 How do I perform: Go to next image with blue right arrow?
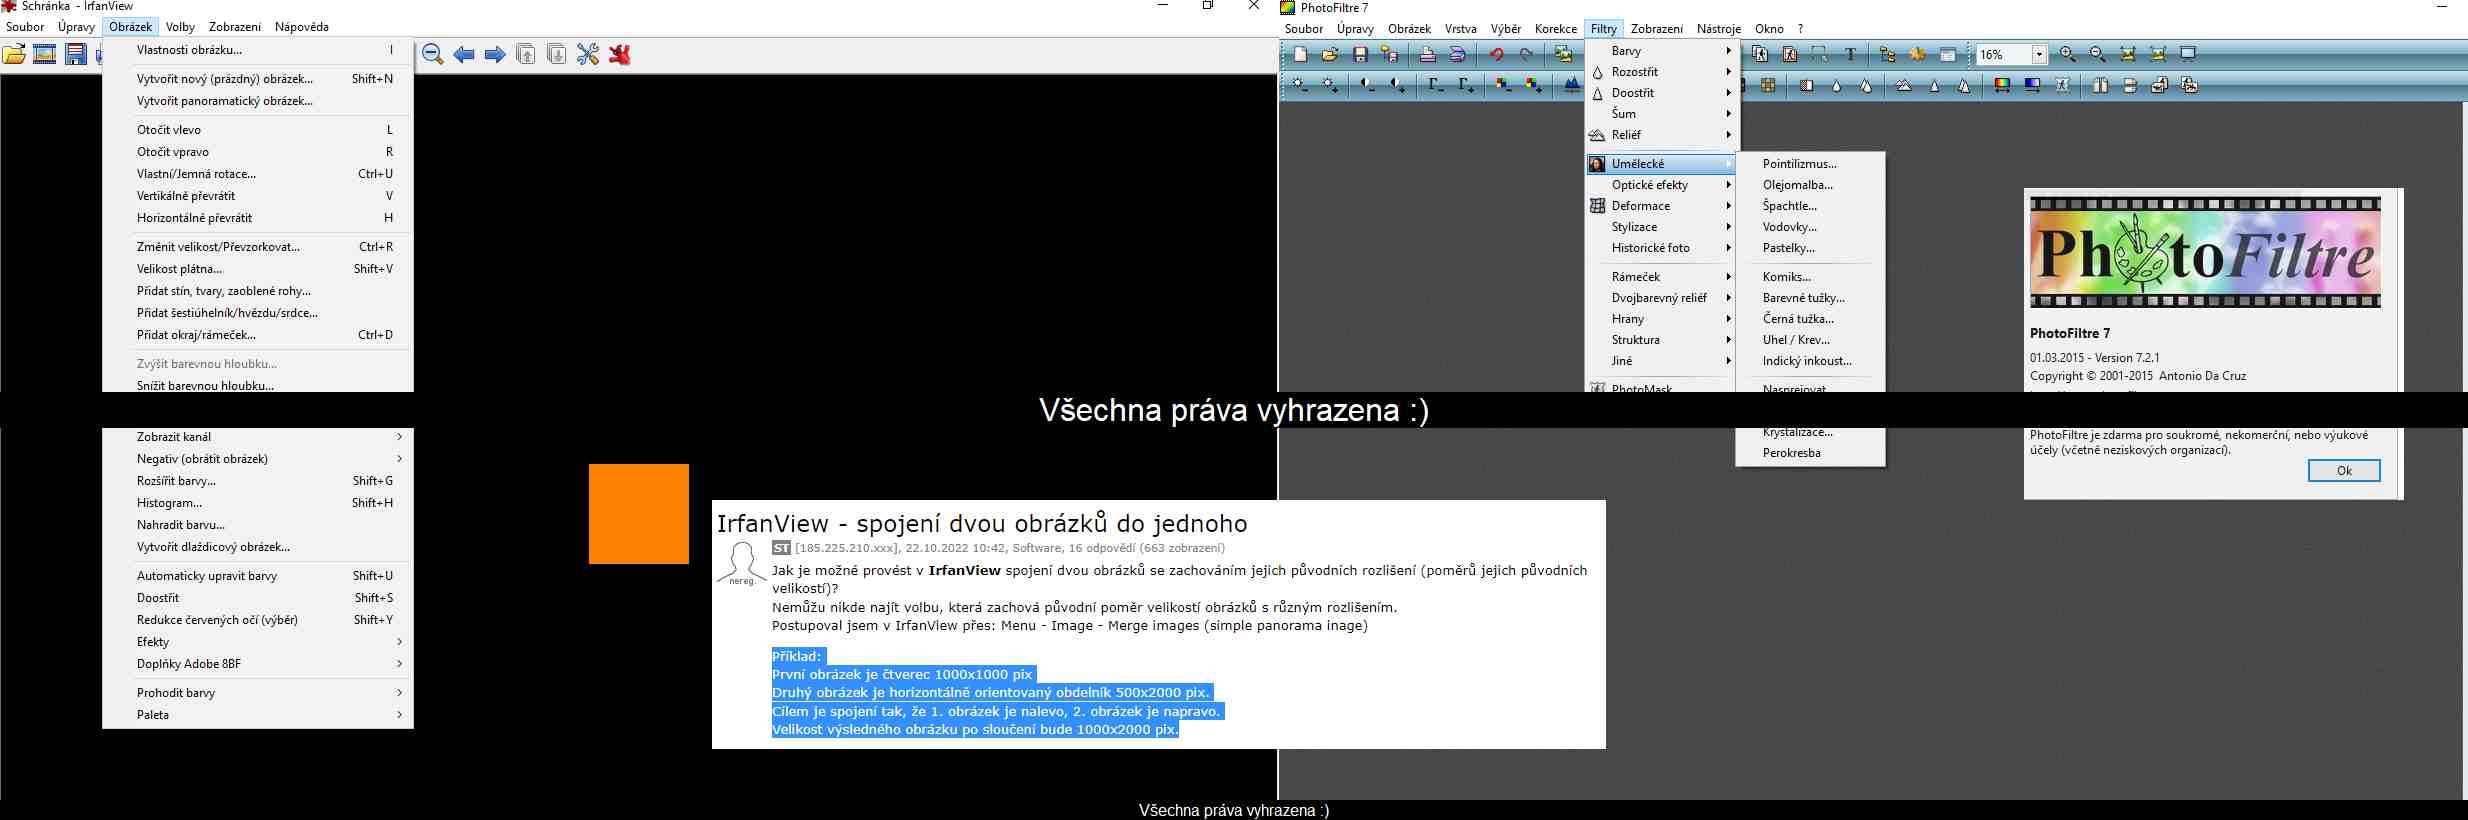point(495,54)
